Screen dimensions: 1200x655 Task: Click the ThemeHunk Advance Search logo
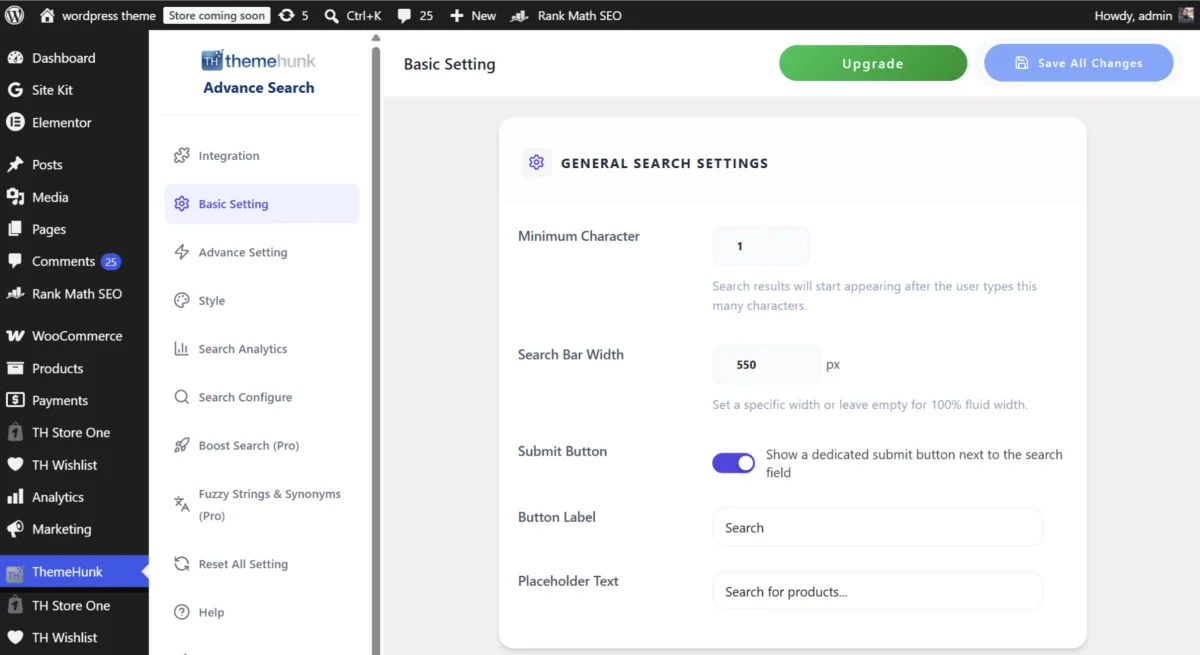point(259,73)
